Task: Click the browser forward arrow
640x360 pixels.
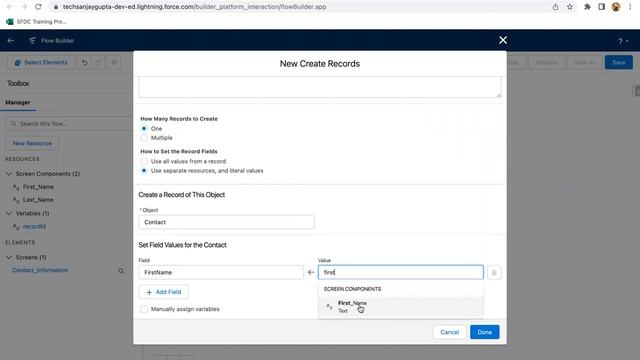Action: 24,7
